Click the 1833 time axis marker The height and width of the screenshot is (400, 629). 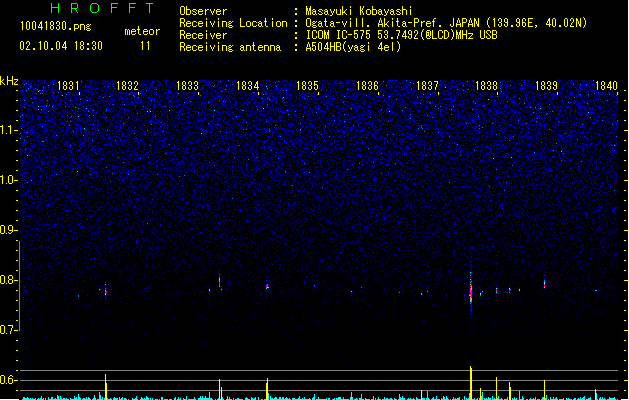click(187, 86)
